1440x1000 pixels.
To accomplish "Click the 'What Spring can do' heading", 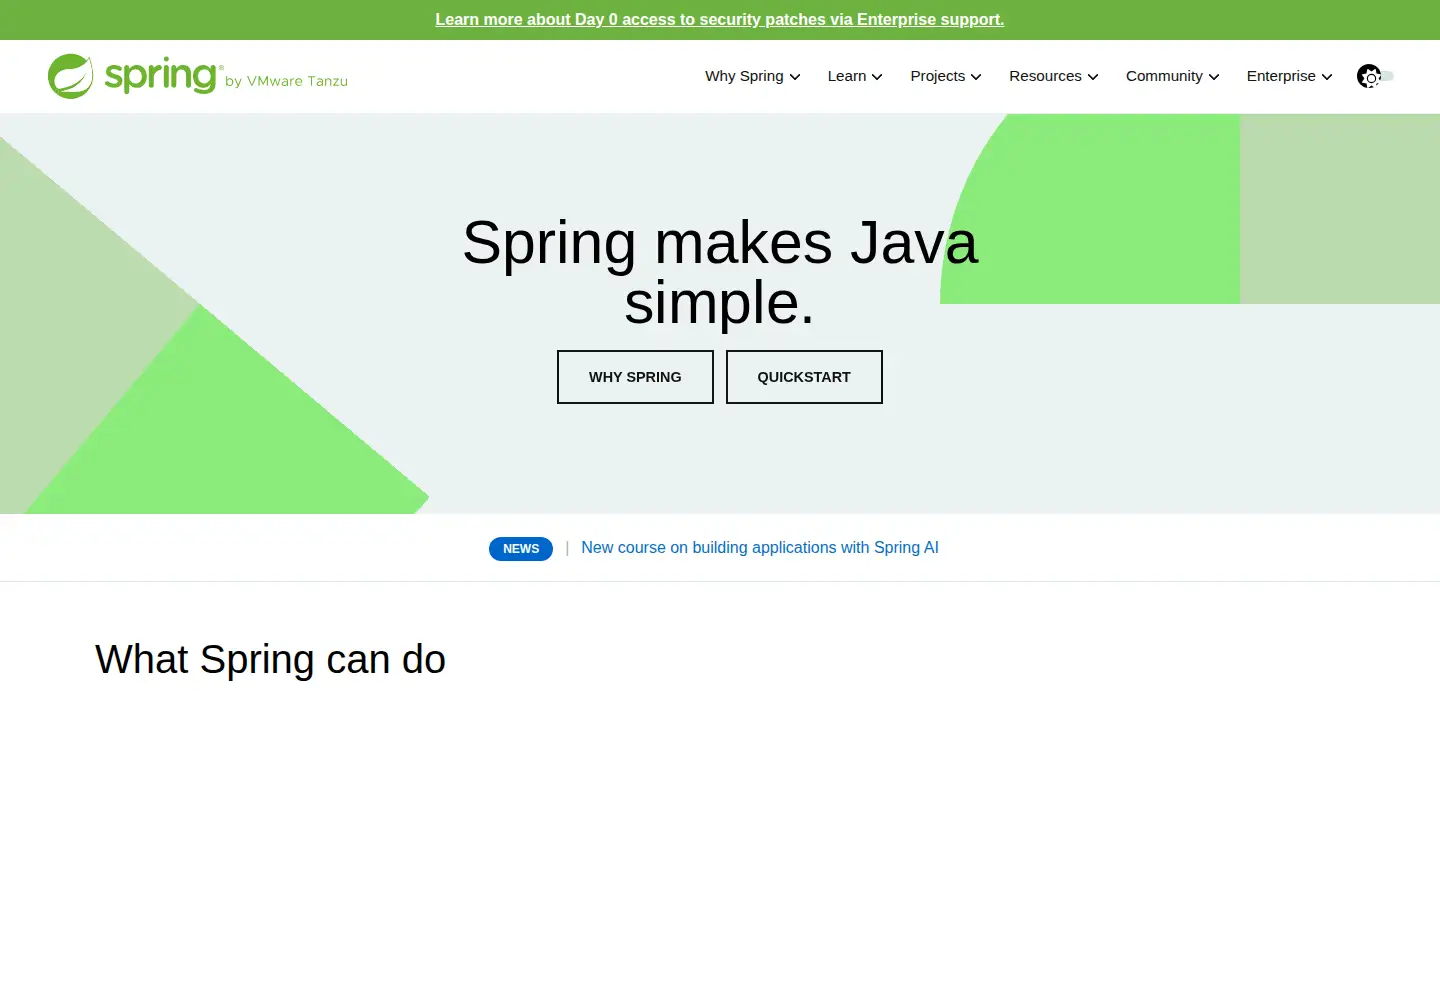I will tap(270, 660).
